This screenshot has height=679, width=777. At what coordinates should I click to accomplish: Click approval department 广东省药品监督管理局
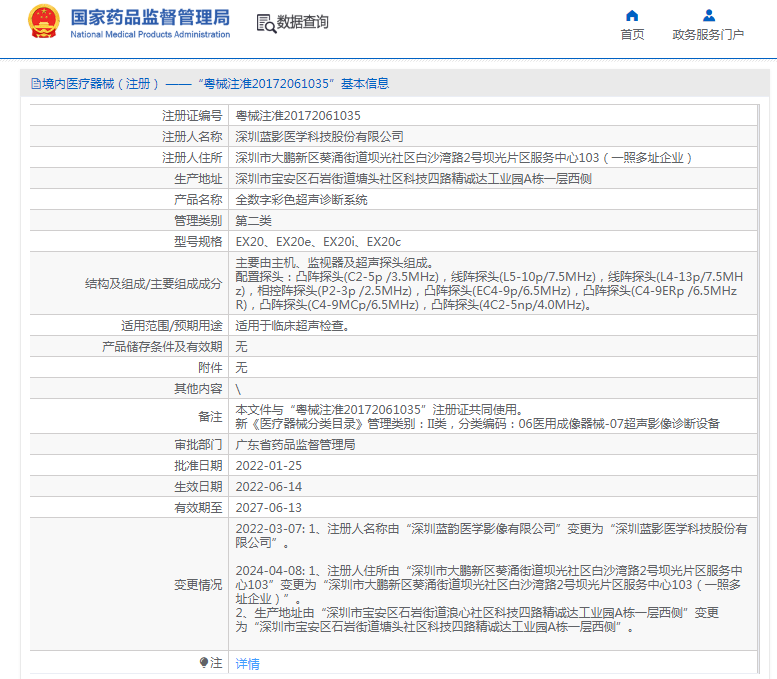click(295, 444)
